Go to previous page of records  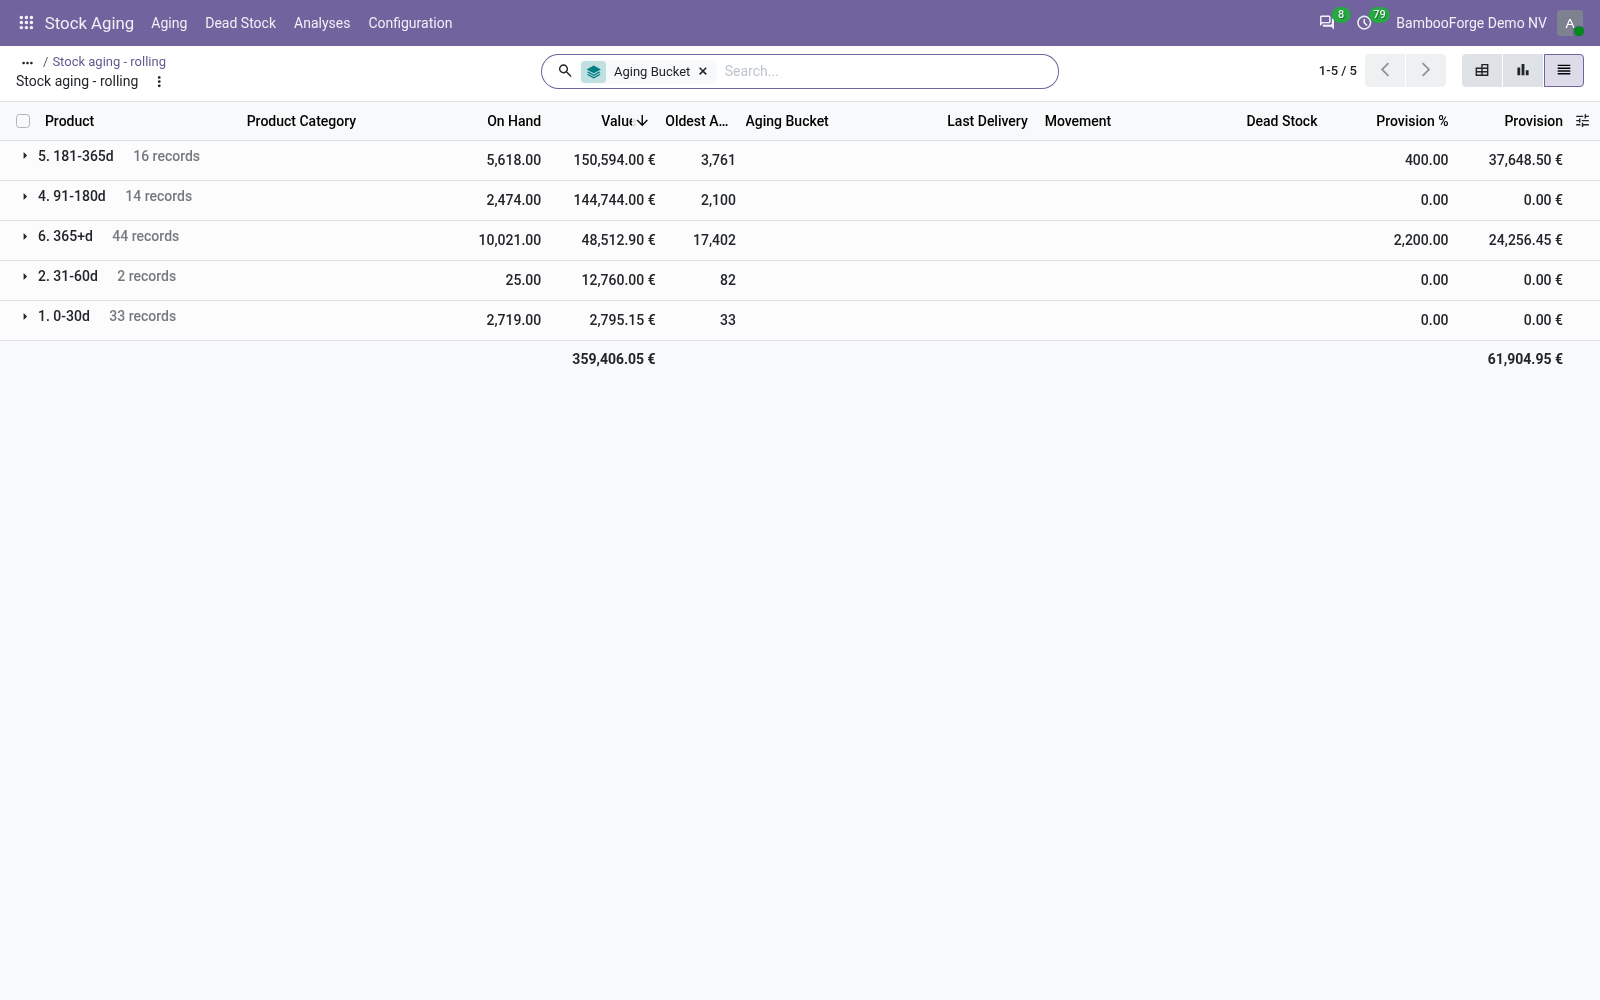(1385, 71)
